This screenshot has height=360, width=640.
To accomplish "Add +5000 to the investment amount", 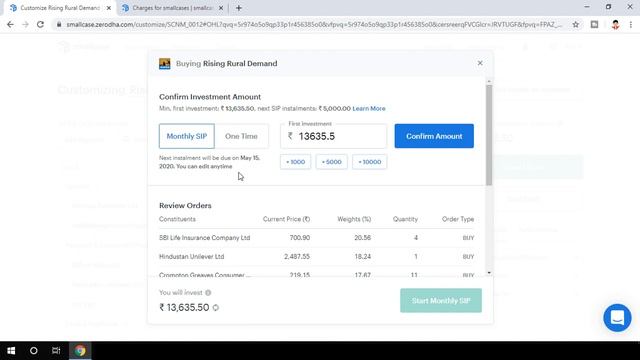I will [x=331, y=162].
